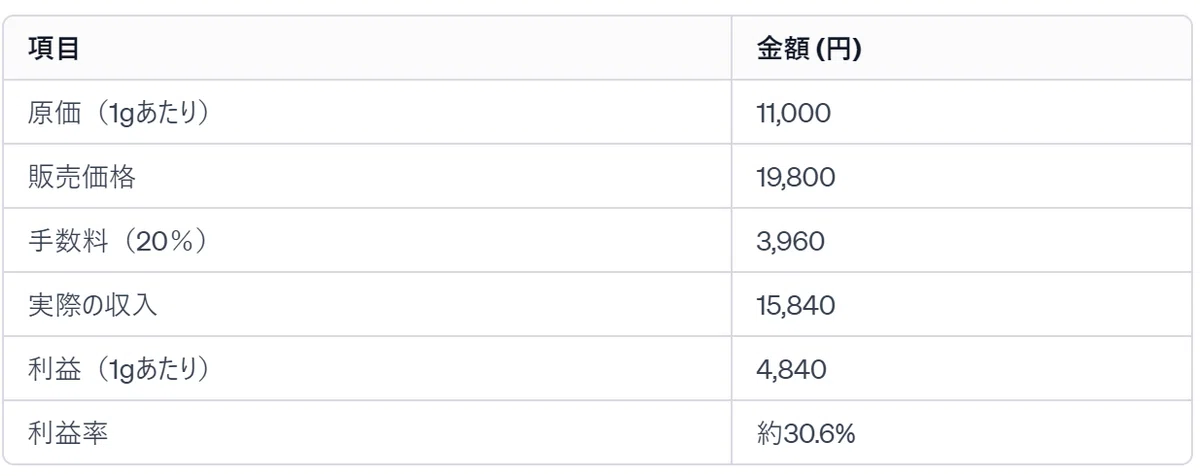1200x476 pixels.
Task: Click the 利益率 row label
Action: [68, 433]
